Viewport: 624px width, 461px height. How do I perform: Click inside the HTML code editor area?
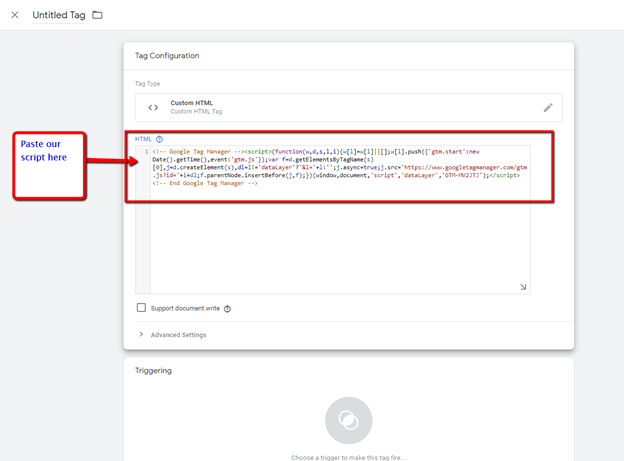click(x=340, y=220)
